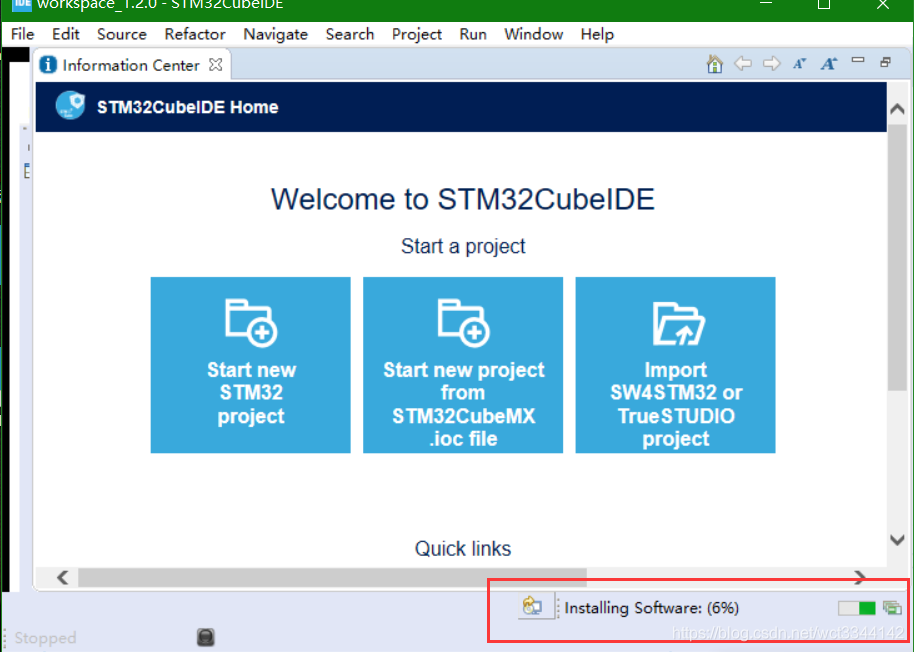Click the stop button next to Stopped
Image resolution: width=914 pixels, height=652 pixels.
click(205, 637)
